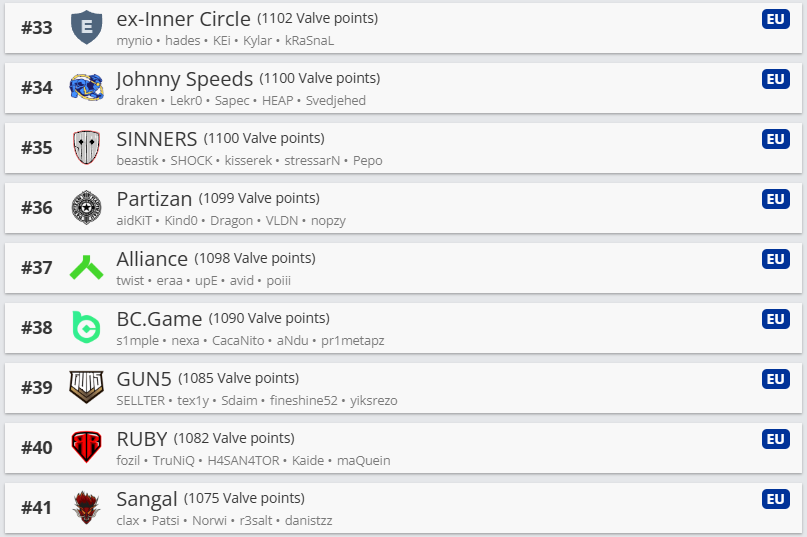Click the SINNERS shield logo
This screenshot has height=537, width=807.
pyautogui.click(x=87, y=148)
